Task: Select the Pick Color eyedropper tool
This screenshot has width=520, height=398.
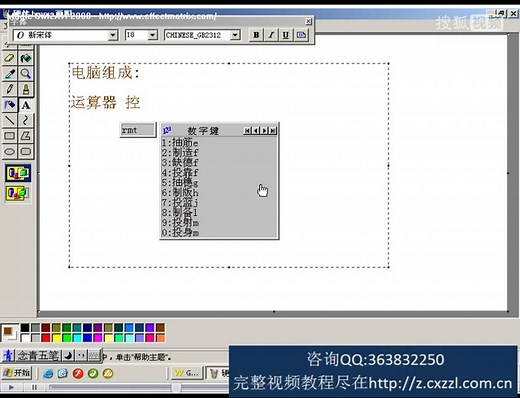Action: 10,74
